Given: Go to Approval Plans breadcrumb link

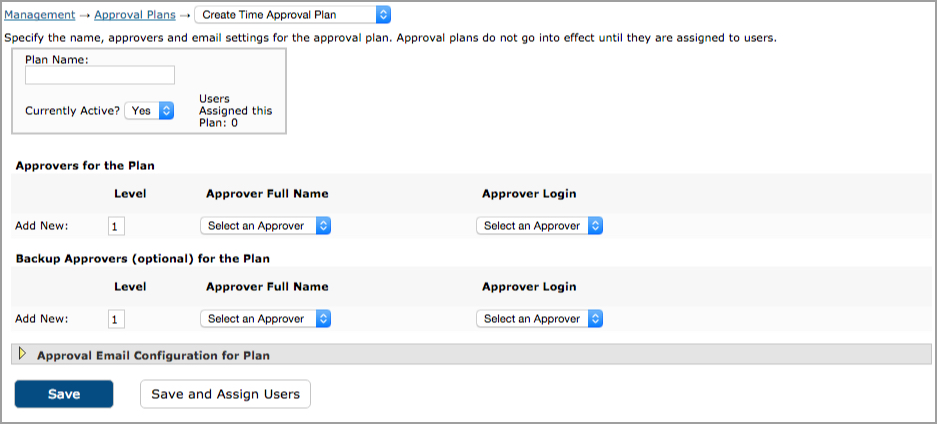Looking at the screenshot, I should [135, 15].
